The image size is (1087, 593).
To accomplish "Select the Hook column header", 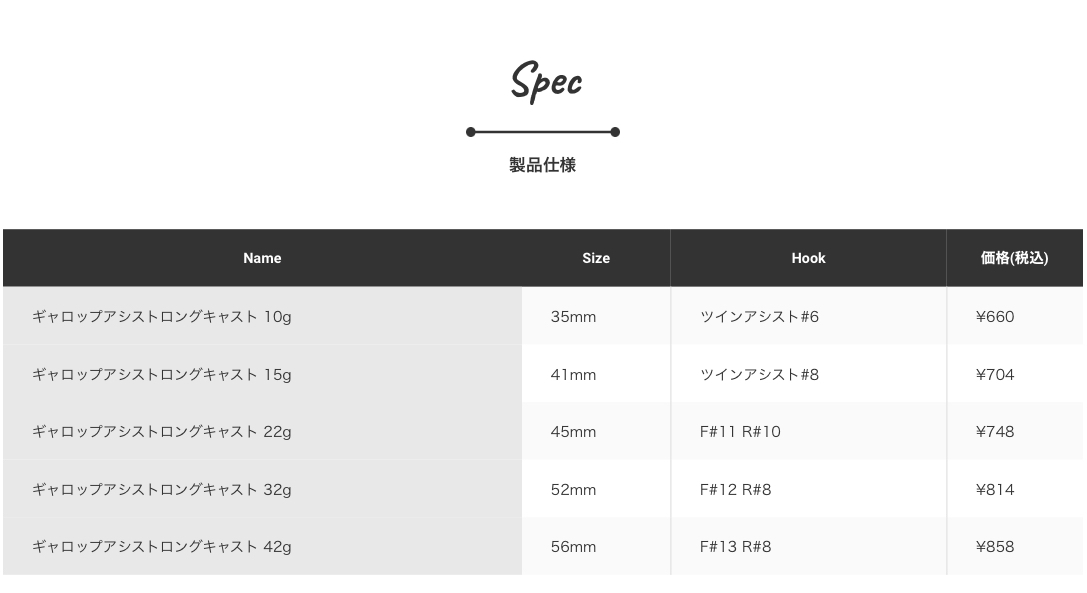I will [x=808, y=258].
